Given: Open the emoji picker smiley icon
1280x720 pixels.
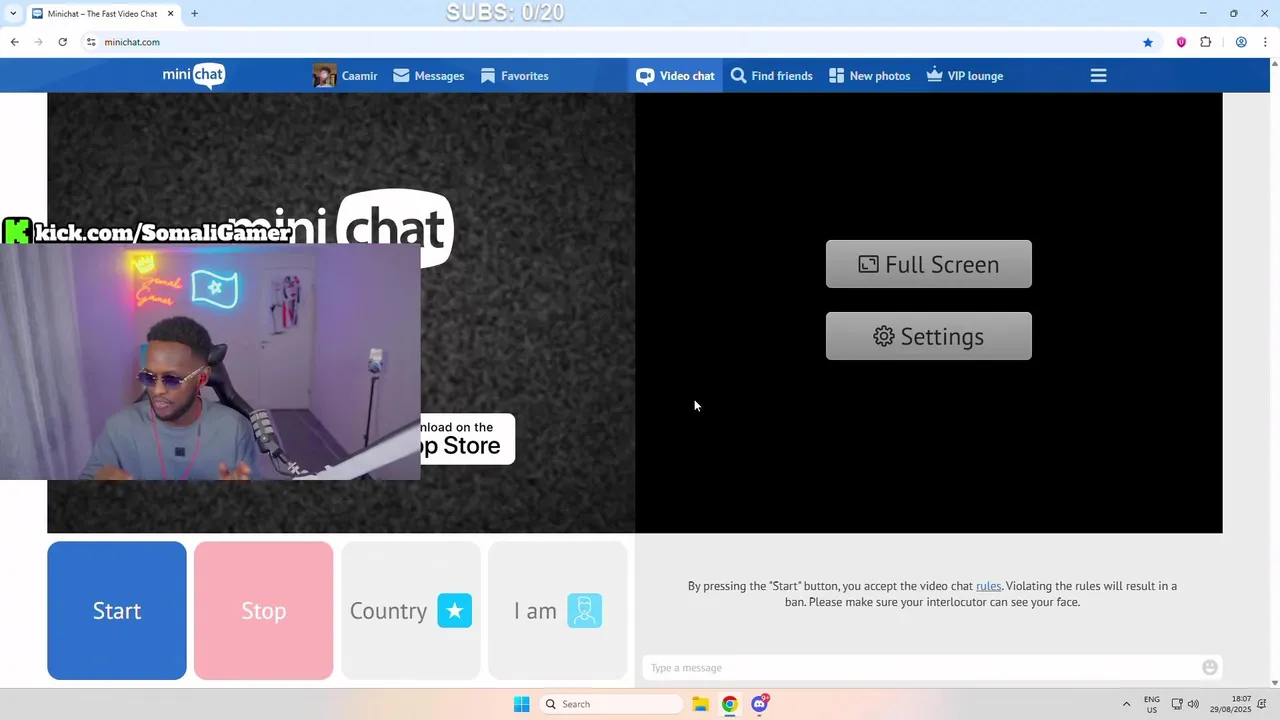Looking at the screenshot, I should tap(1210, 668).
